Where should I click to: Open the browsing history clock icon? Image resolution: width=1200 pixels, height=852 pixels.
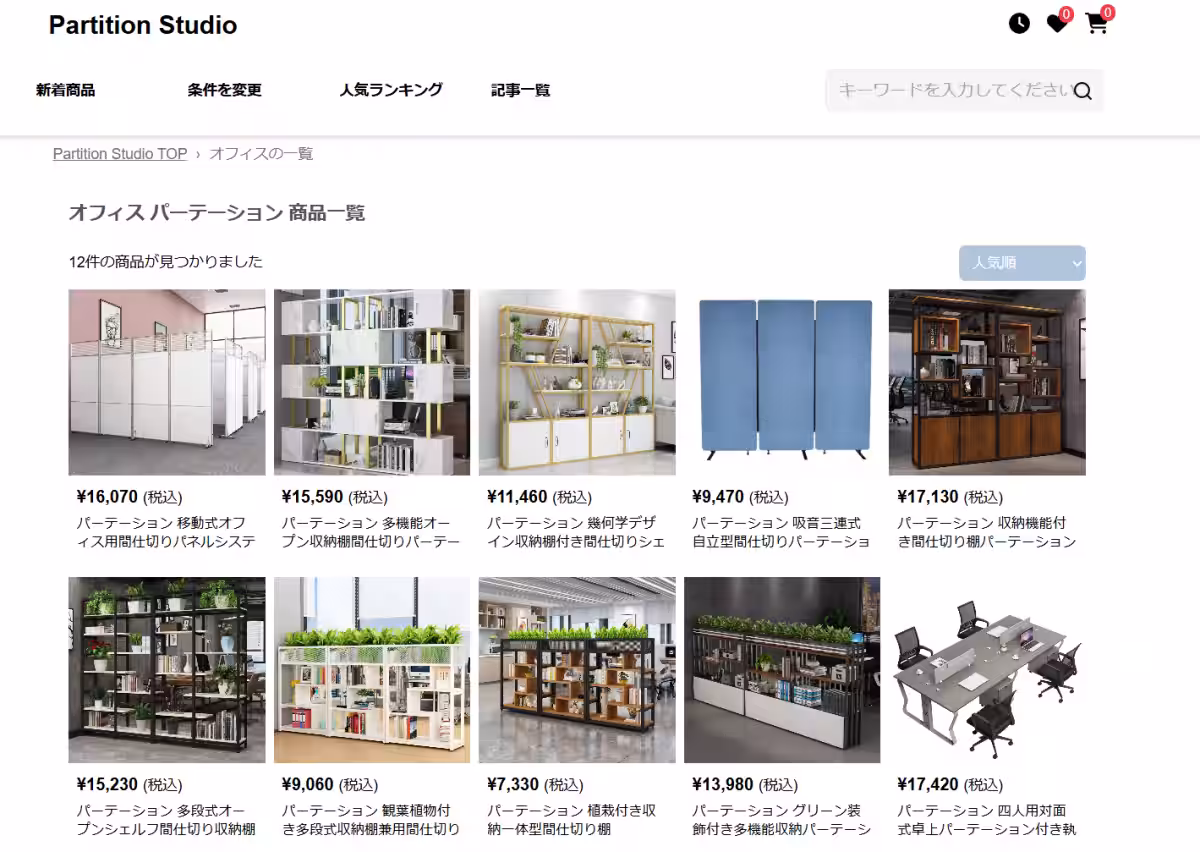[1019, 23]
